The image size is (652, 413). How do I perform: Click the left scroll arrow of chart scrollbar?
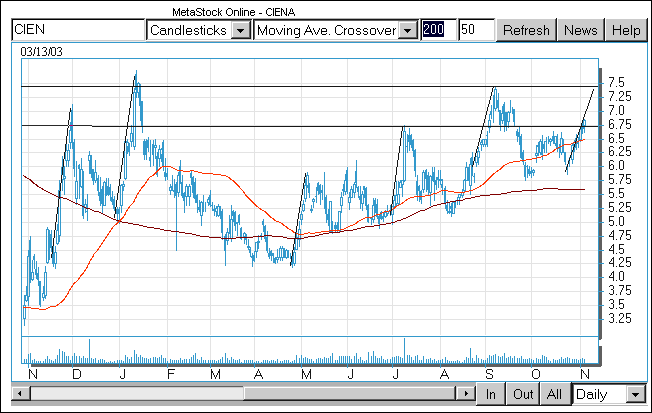[20, 393]
